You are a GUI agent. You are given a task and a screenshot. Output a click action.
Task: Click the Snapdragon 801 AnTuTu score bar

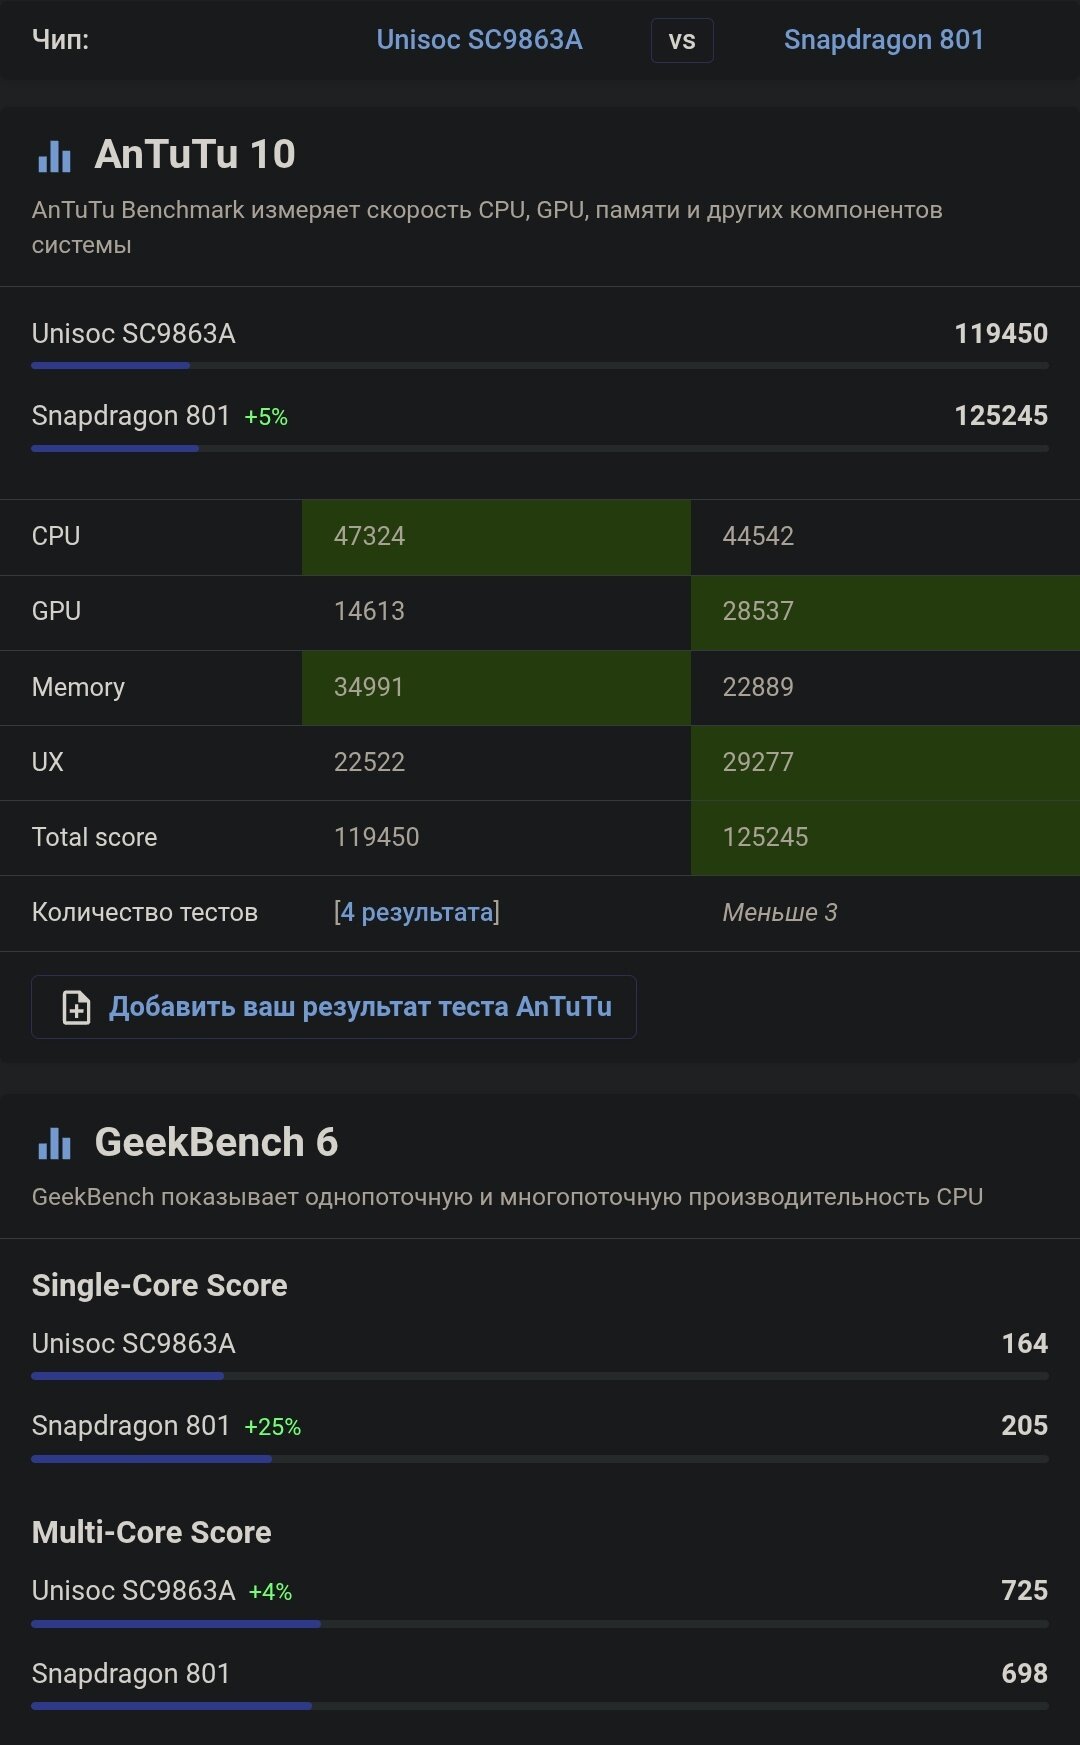pos(115,448)
